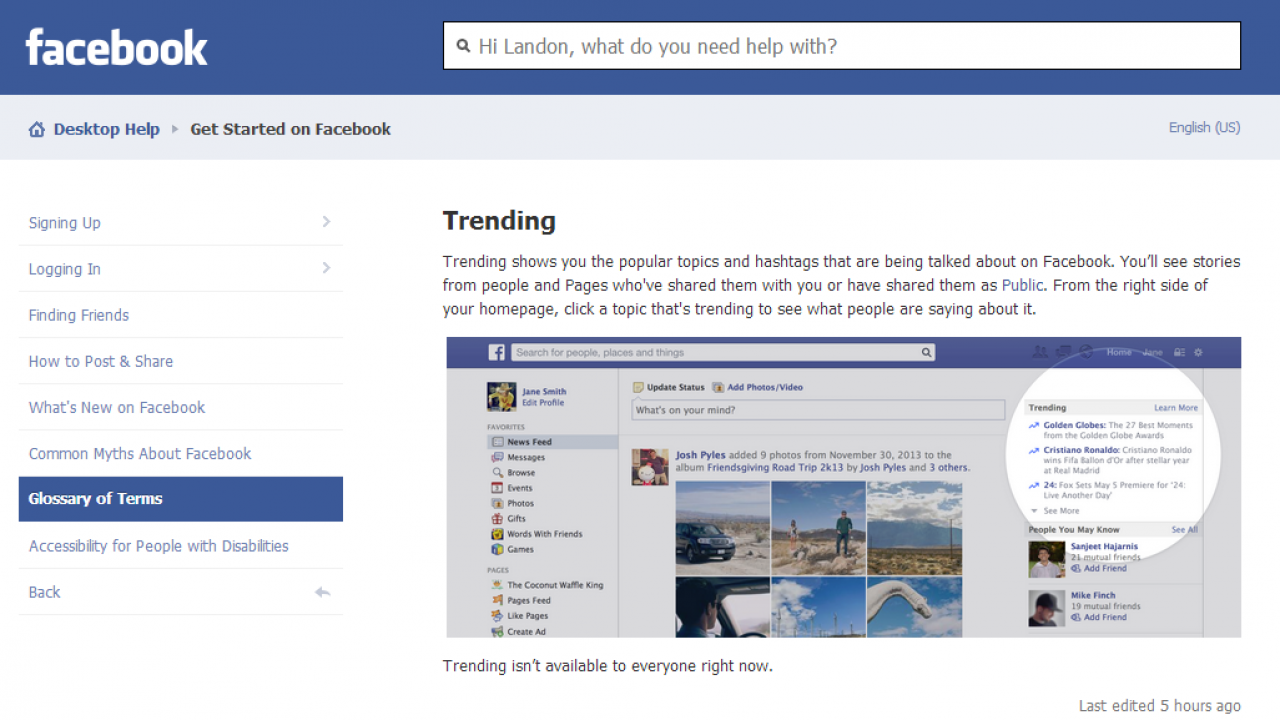This screenshot has width=1280, height=720.
Task: Open Pages Feed via its flag icon
Action: point(497,600)
